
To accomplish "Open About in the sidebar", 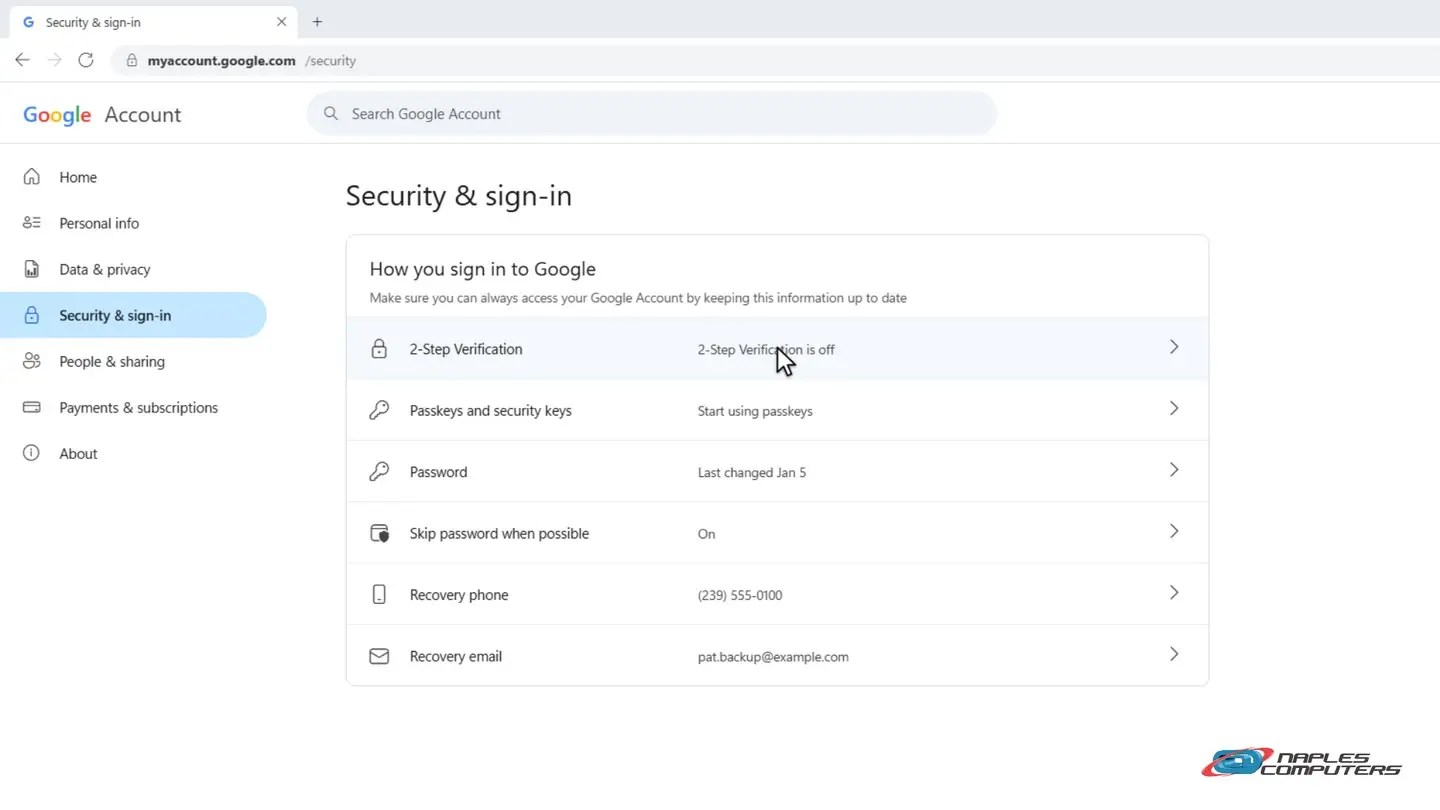I will tap(133, 453).
